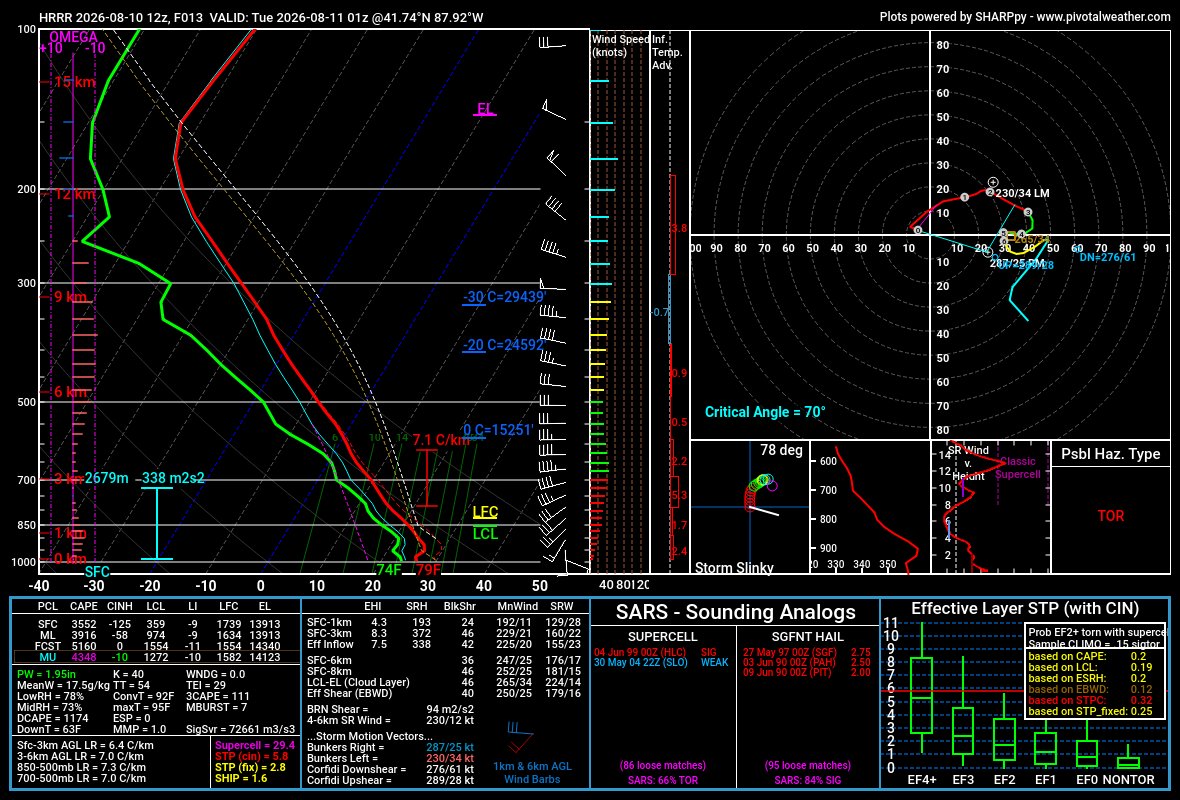The height and width of the screenshot is (800, 1180).
Task: Click the 79F surface temperature value
Action: point(428,570)
